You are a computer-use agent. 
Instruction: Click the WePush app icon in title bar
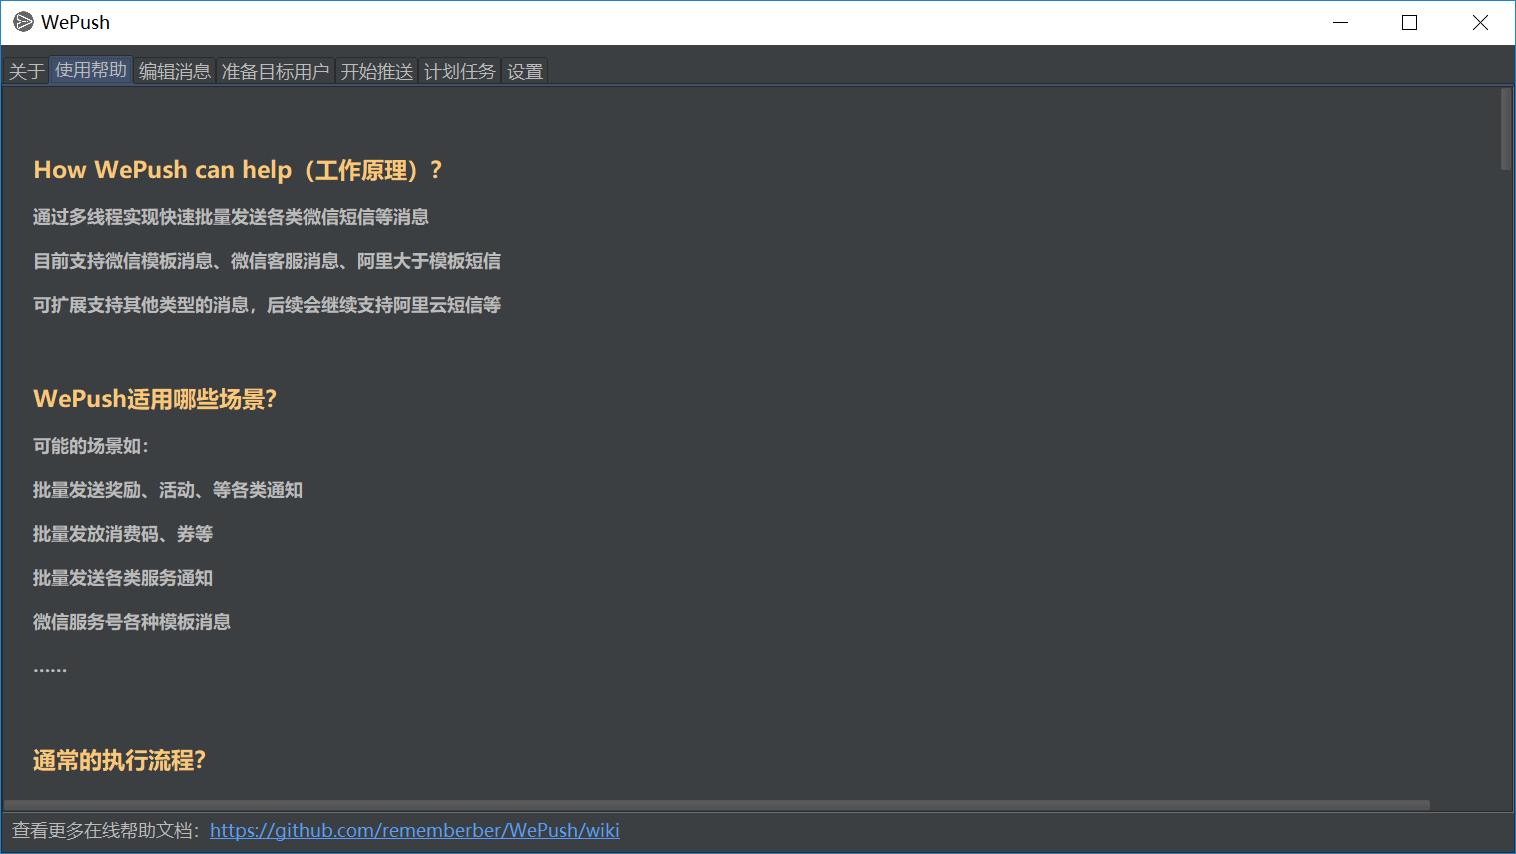[23, 22]
